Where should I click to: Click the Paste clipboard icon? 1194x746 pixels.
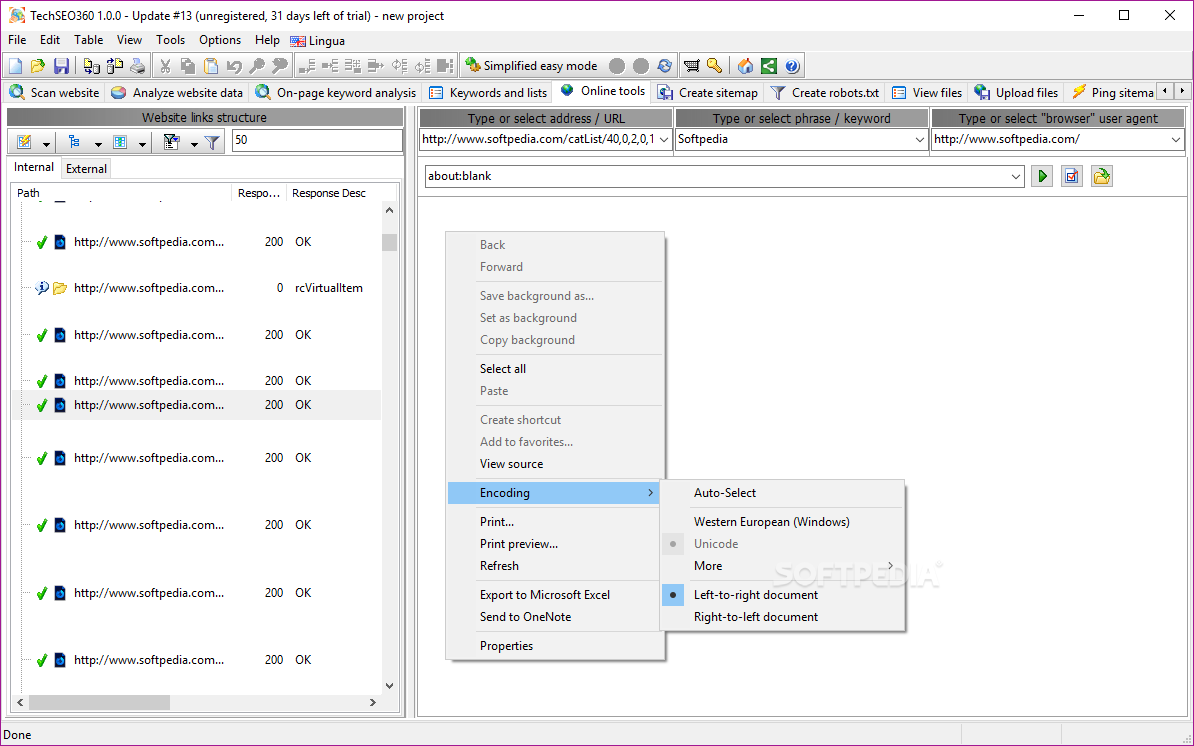coord(211,66)
